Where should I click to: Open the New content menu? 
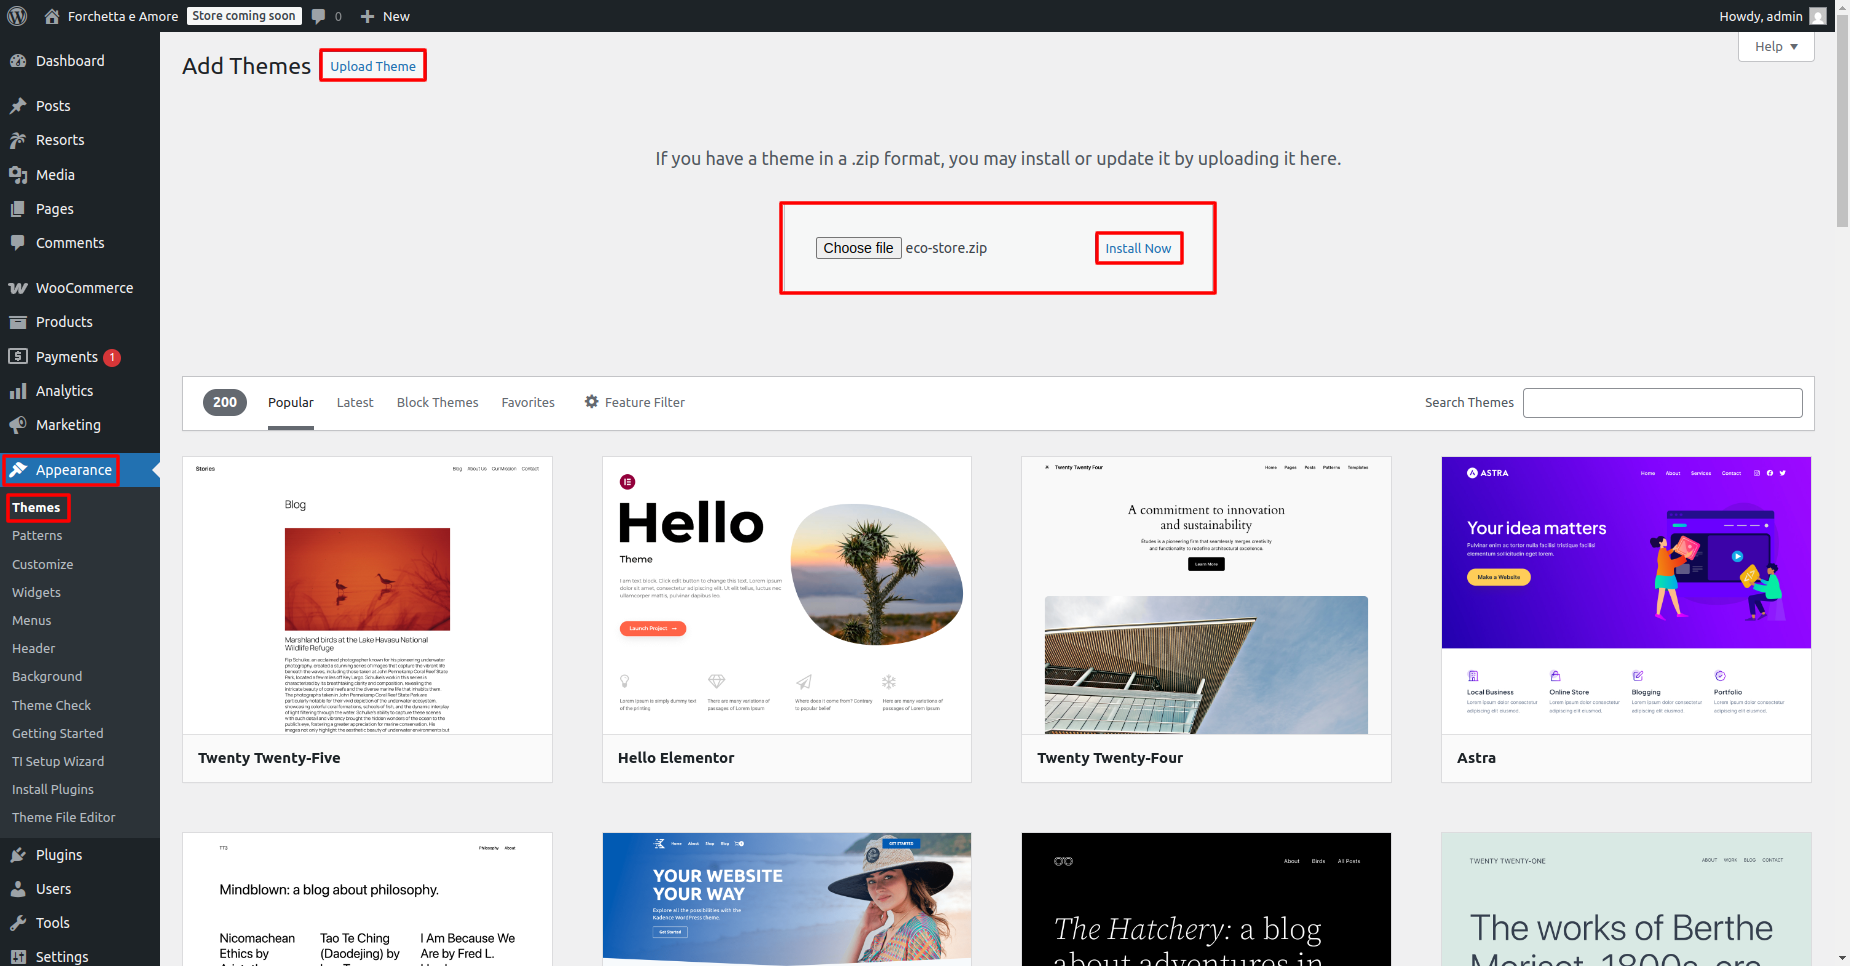pyautogui.click(x=385, y=16)
